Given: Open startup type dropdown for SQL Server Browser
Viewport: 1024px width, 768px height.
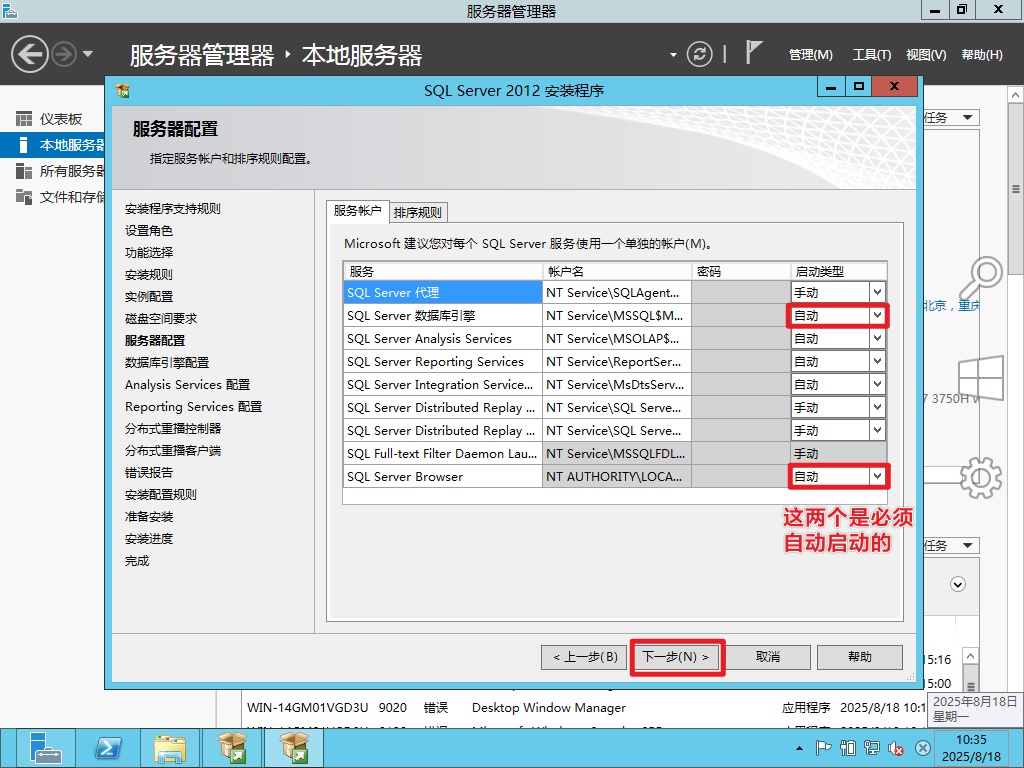Looking at the screenshot, I should coord(877,477).
